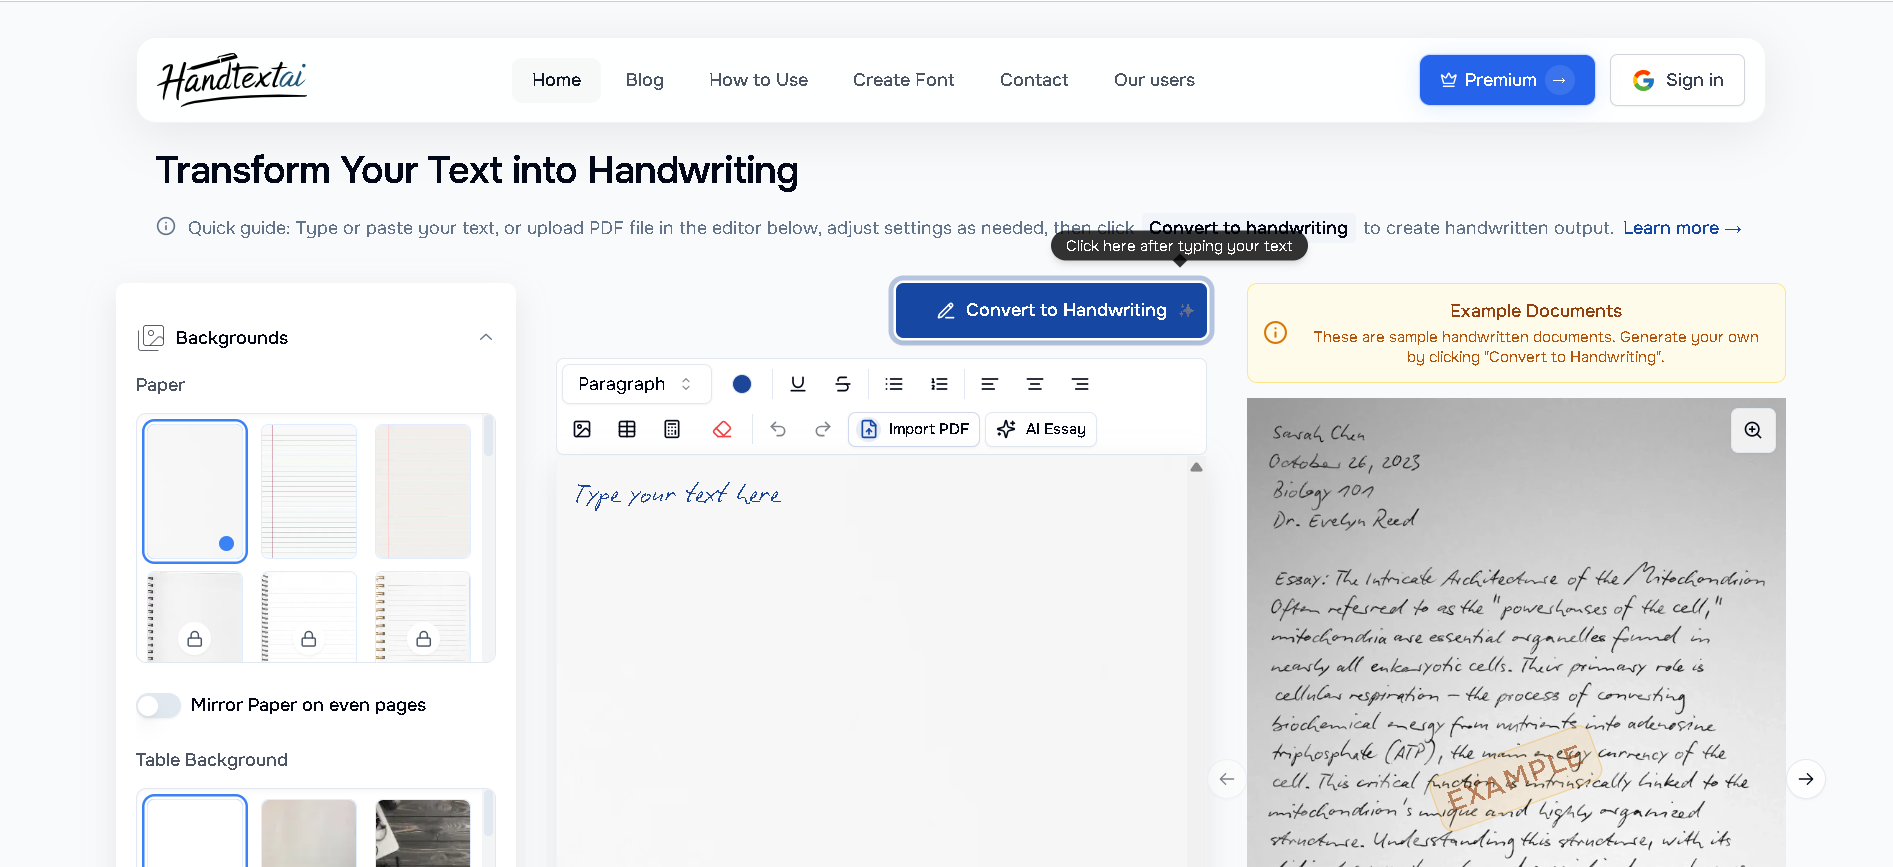Screen dimensions: 1893x867
Task: Align text to the right
Action: click(x=1080, y=384)
